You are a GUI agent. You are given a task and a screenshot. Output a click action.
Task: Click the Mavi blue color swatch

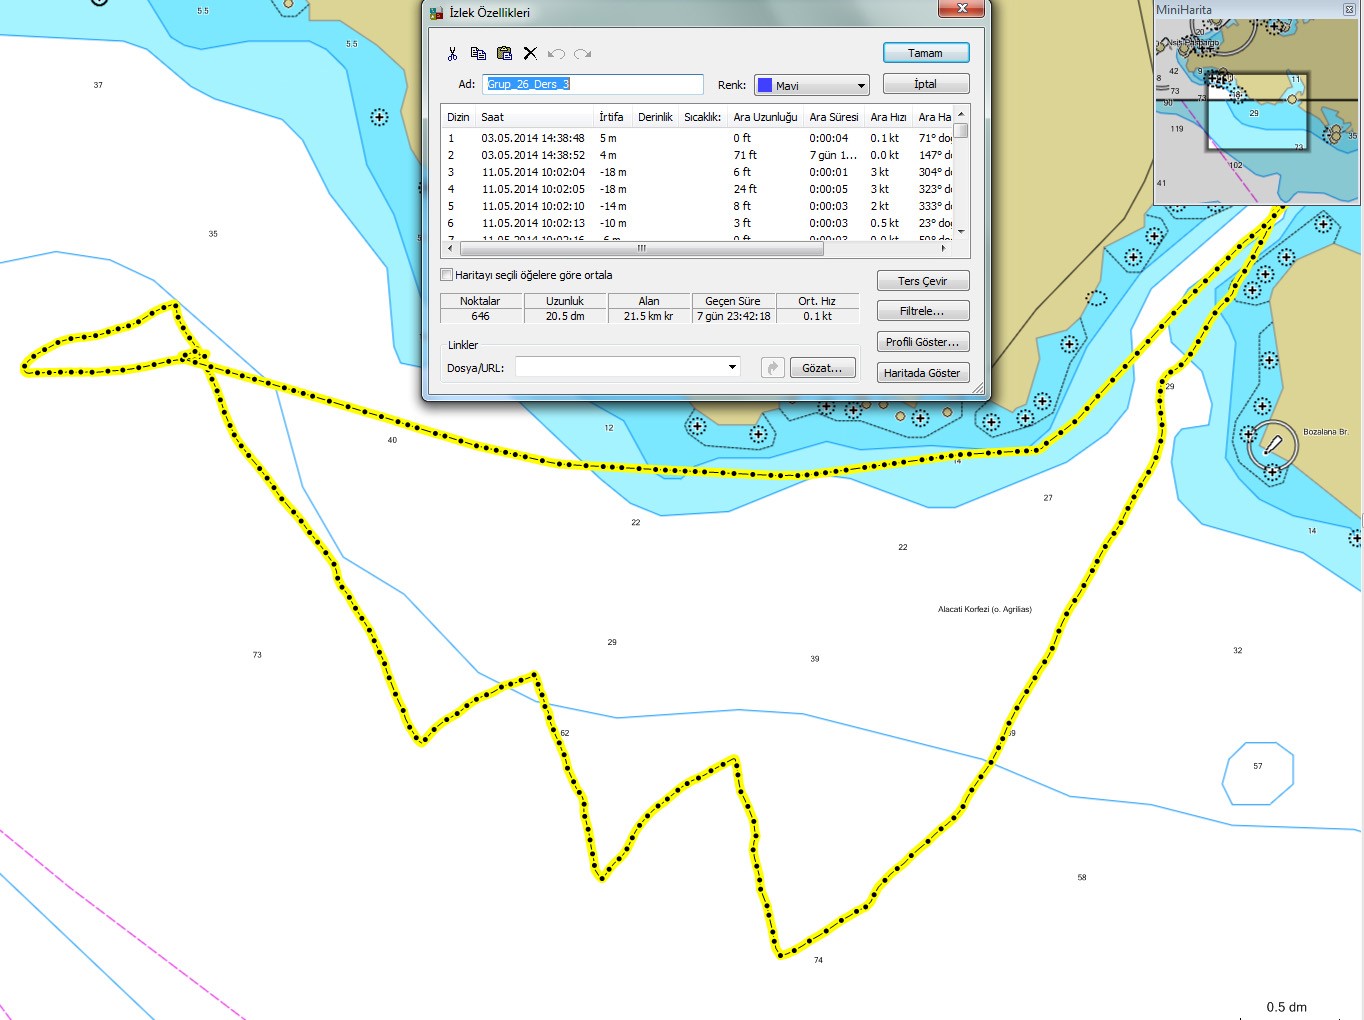pyautogui.click(x=765, y=86)
